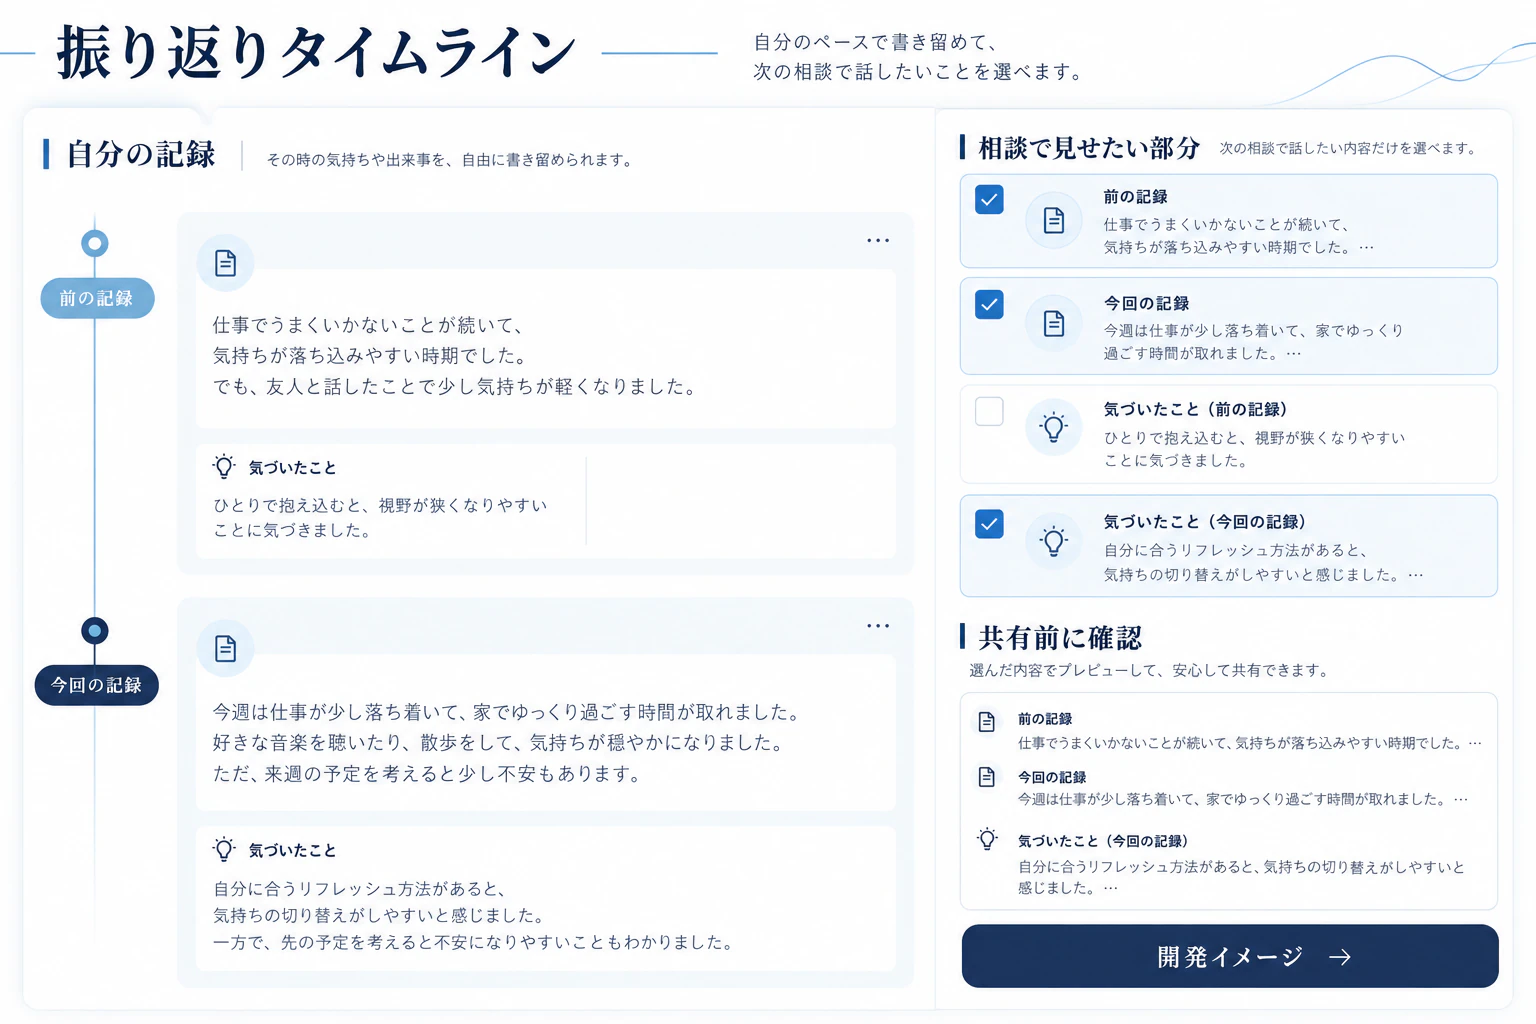Click the 振り返りタイムライン page title
Viewport: 1536px width, 1024px height.
[317, 52]
